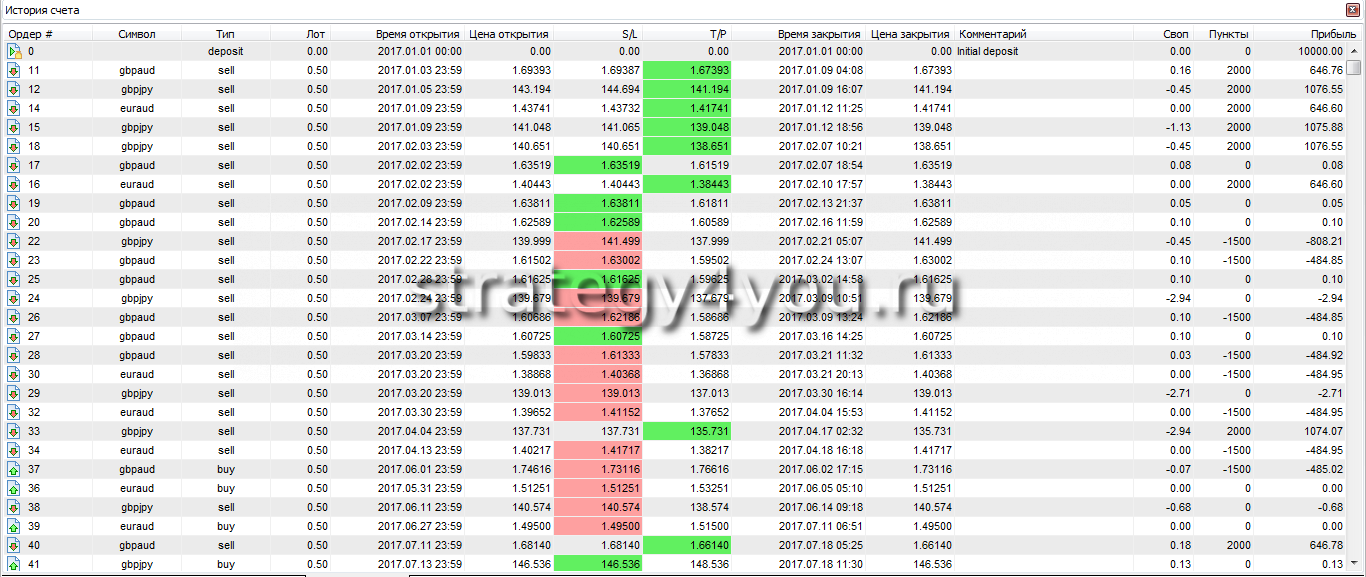Click the red S/L cell showing 141.499
The image size is (1366, 577).
point(598,241)
